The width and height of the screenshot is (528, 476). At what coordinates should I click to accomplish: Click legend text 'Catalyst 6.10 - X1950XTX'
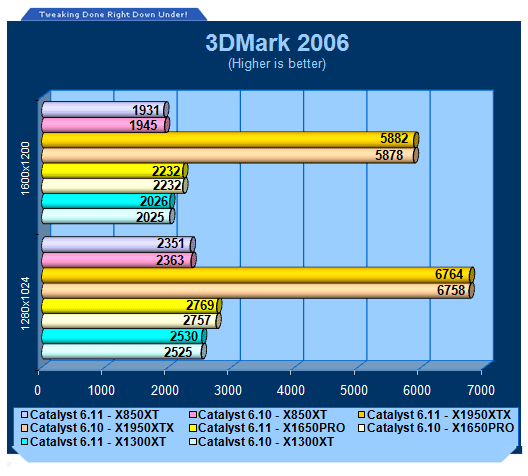tap(102, 428)
